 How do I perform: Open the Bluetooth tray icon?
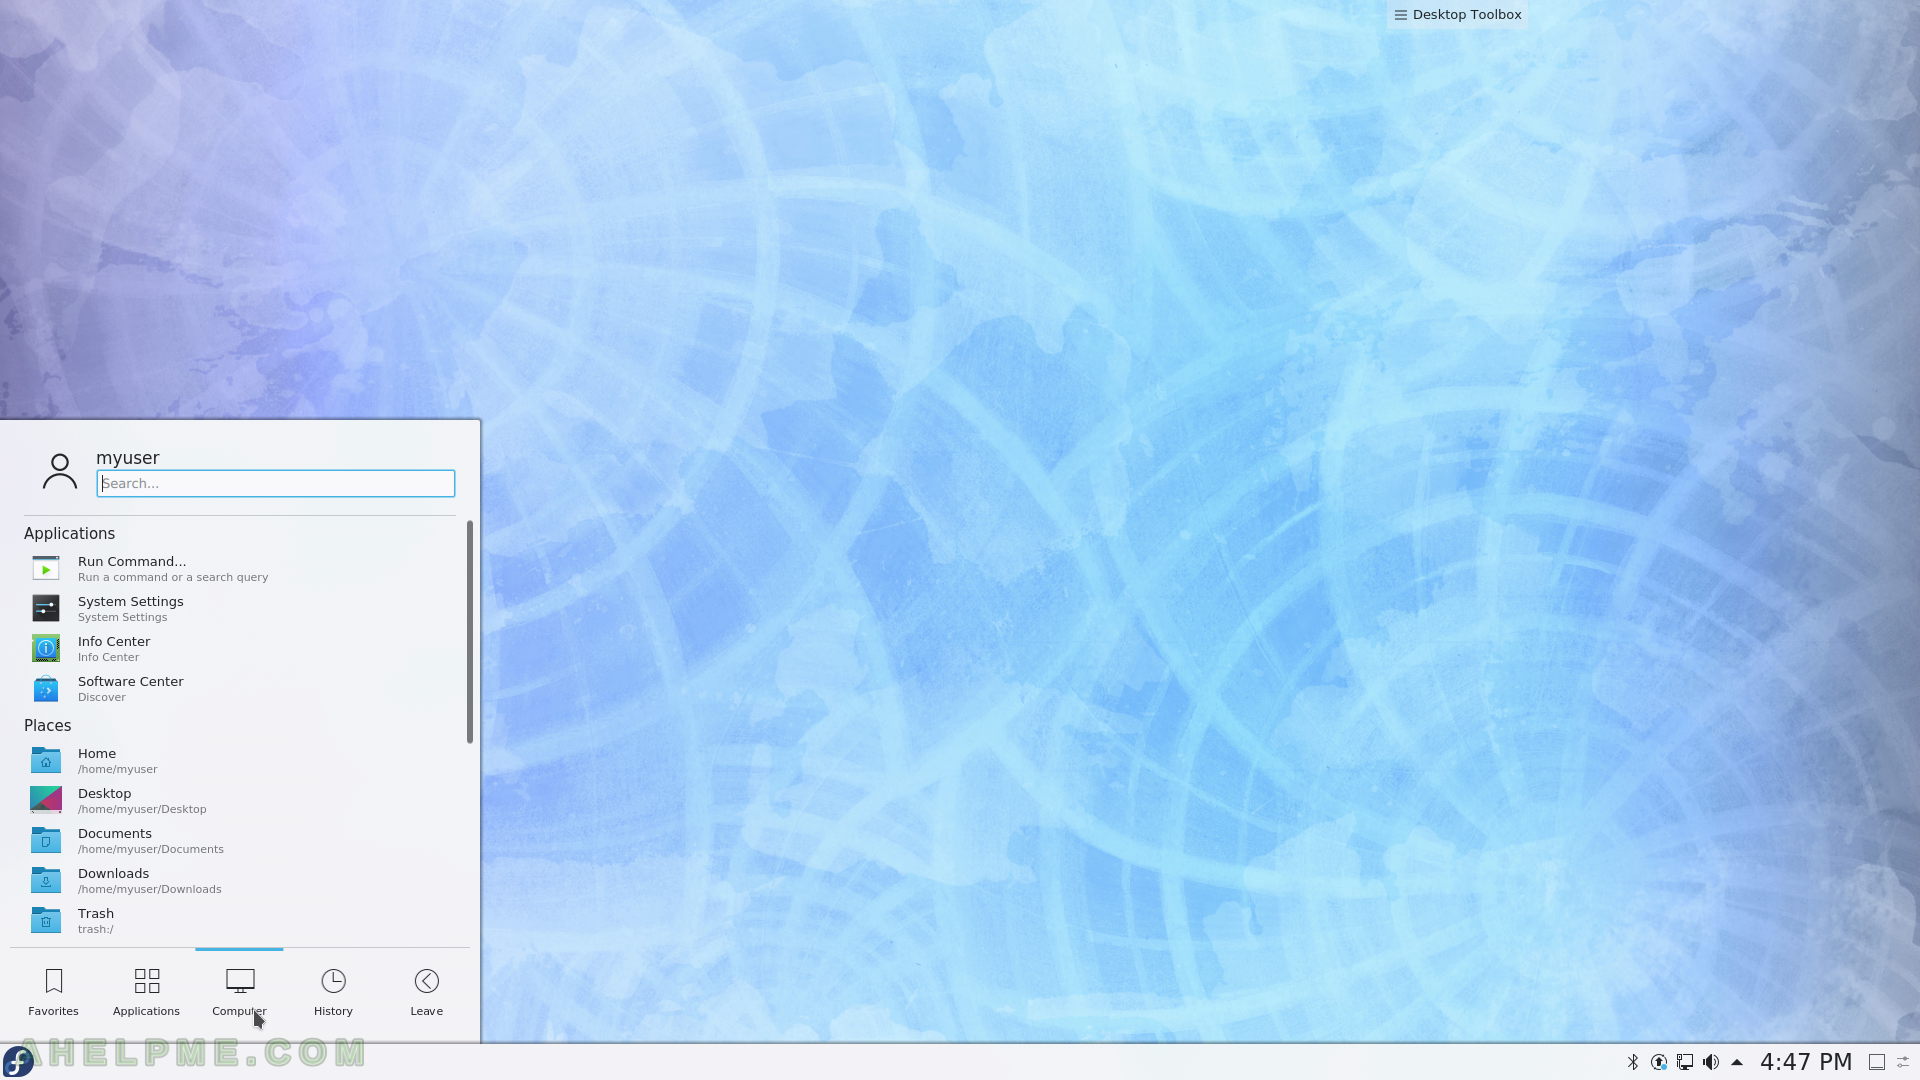point(1633,1062)
